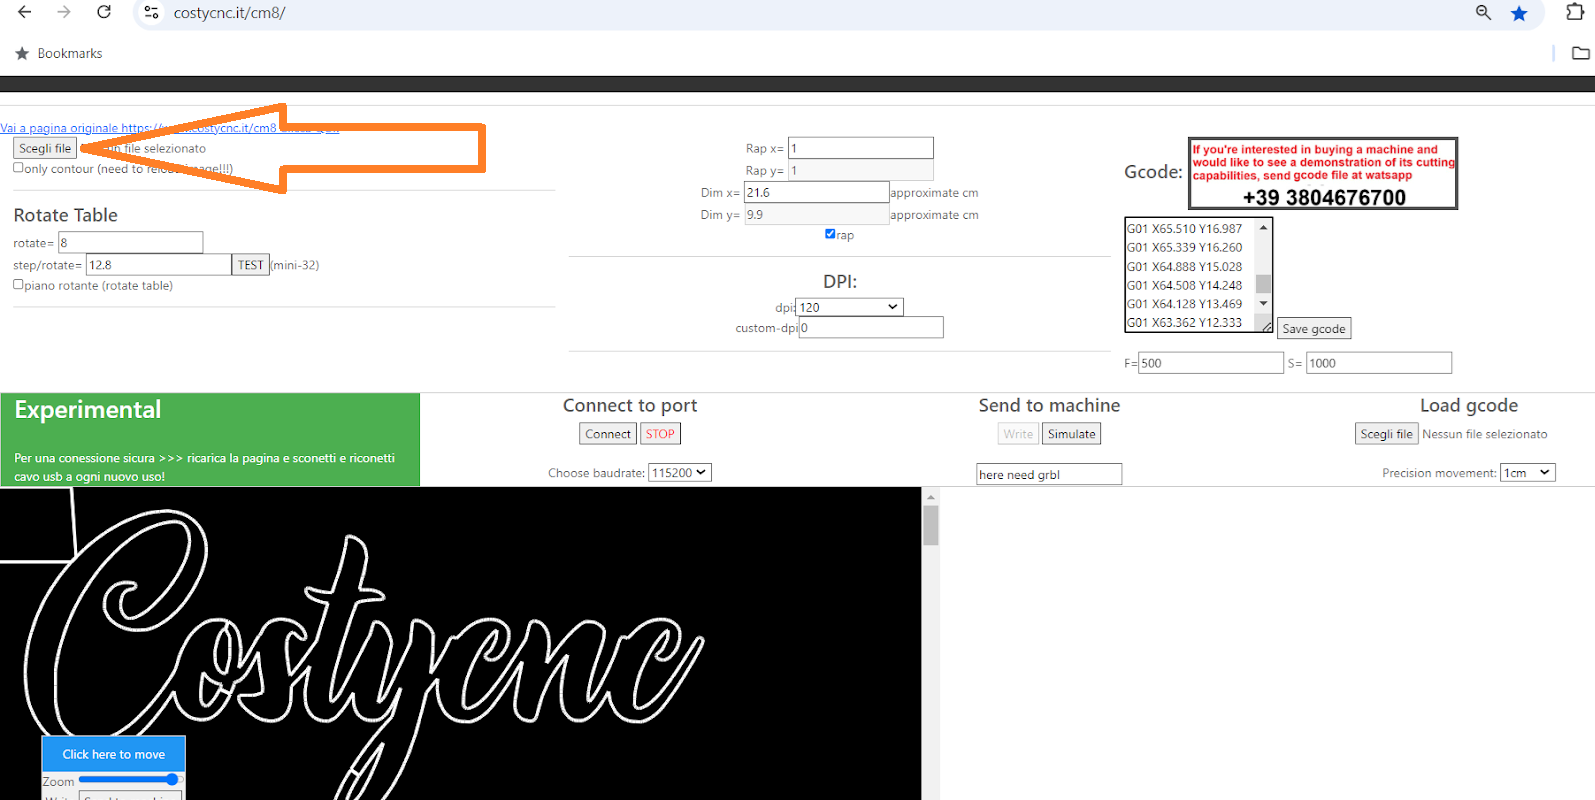
Task: Click the Save gcode button
Action: pos(1314,328)
